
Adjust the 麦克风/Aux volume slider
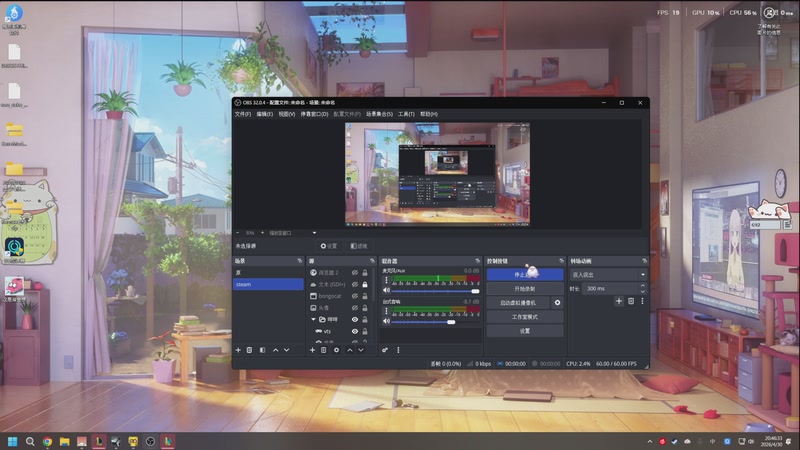pos(436,291)
